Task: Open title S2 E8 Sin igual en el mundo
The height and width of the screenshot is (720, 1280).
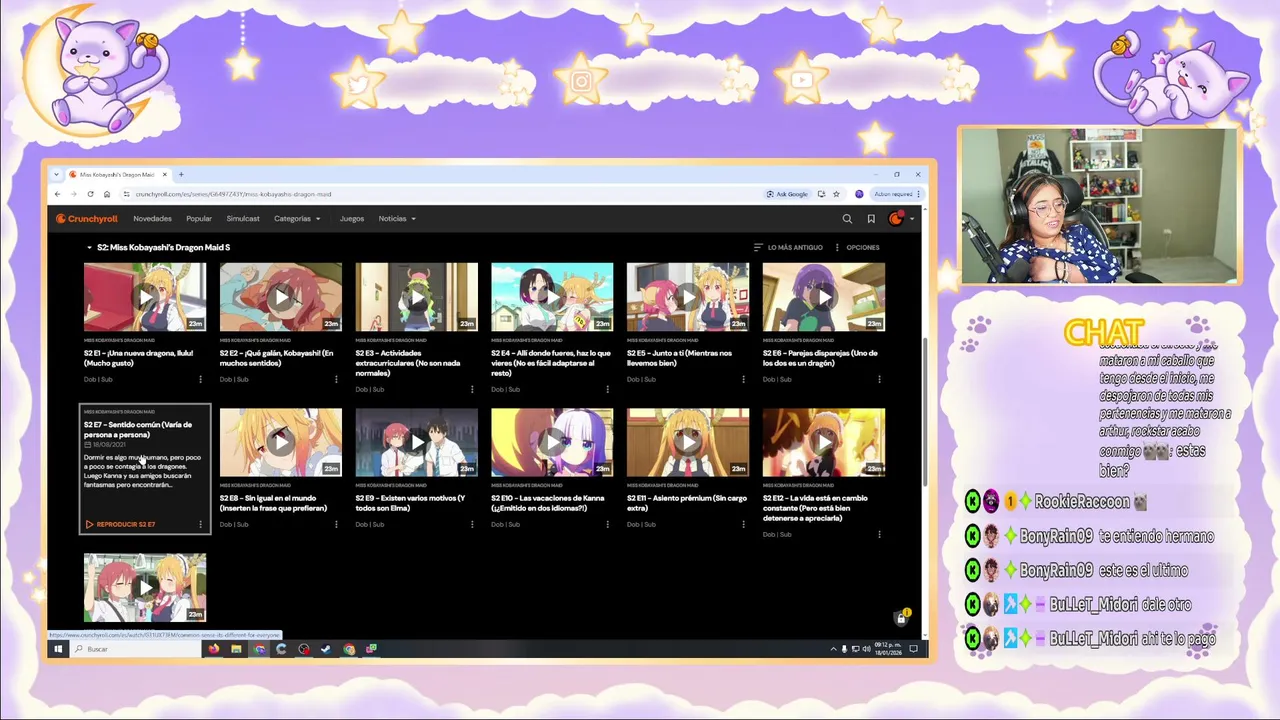Action: (274, 503)
